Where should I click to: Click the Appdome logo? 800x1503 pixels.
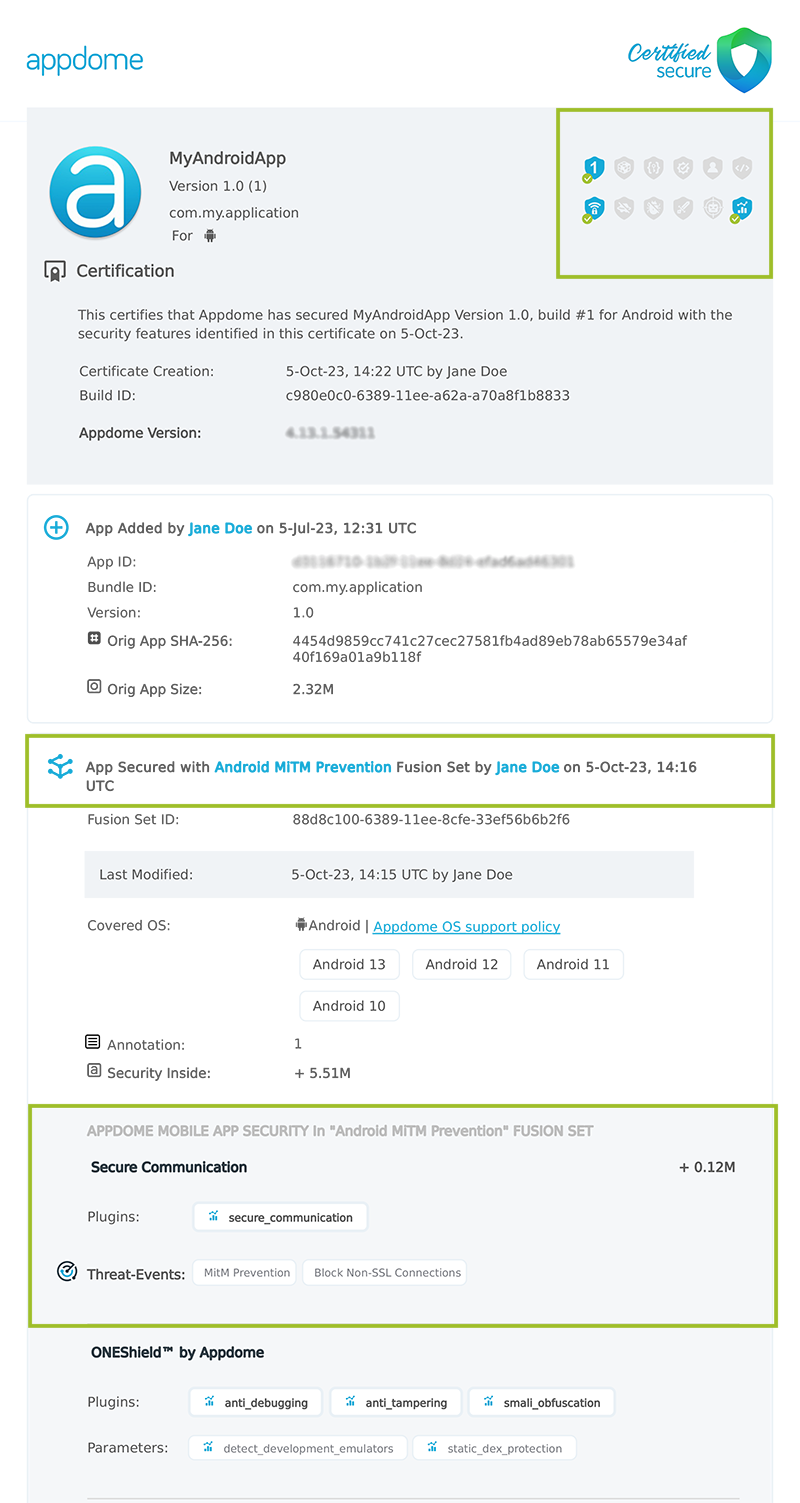(85, 60)
